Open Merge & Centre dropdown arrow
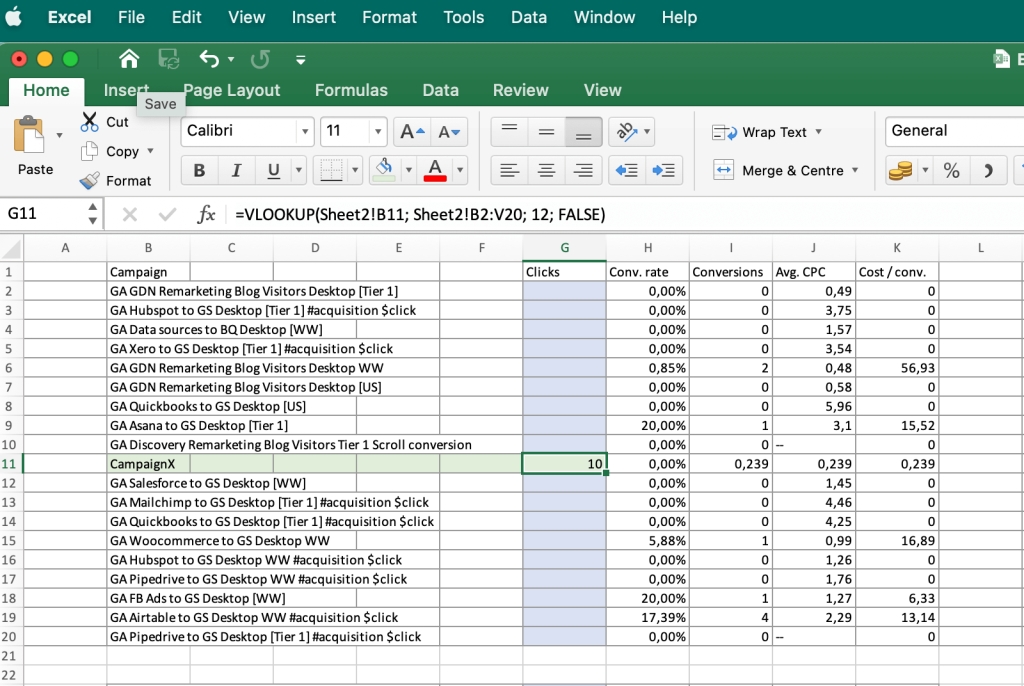The image size is (1024, 686). (x=855, y=171)
